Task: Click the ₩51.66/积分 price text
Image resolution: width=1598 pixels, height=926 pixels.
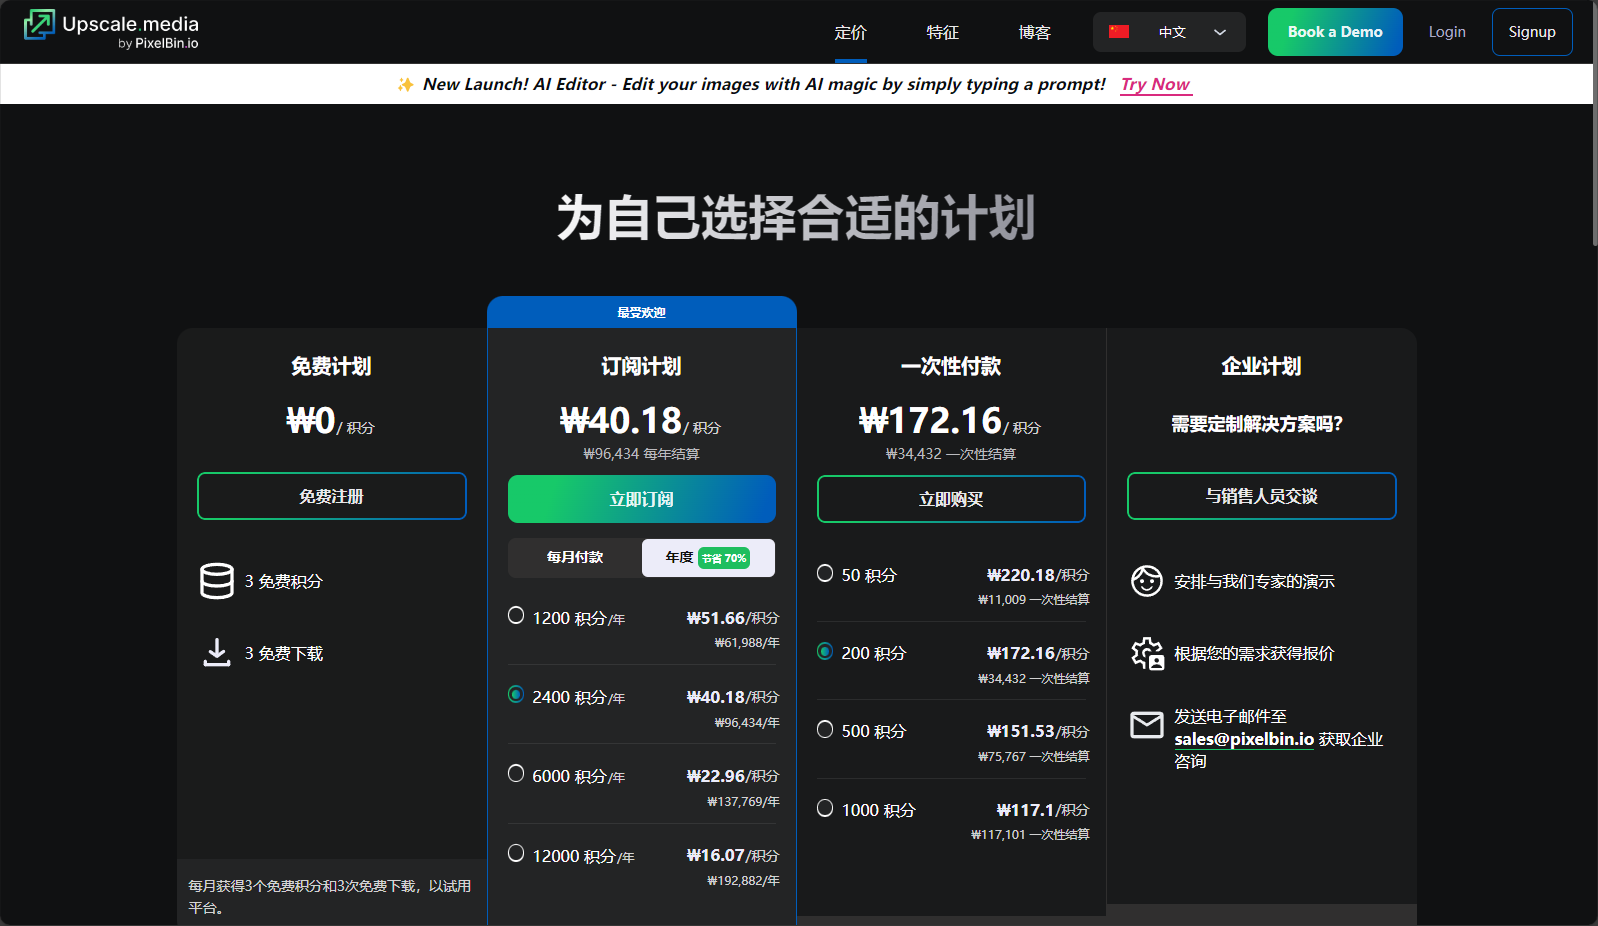Action: click(732, 618)
